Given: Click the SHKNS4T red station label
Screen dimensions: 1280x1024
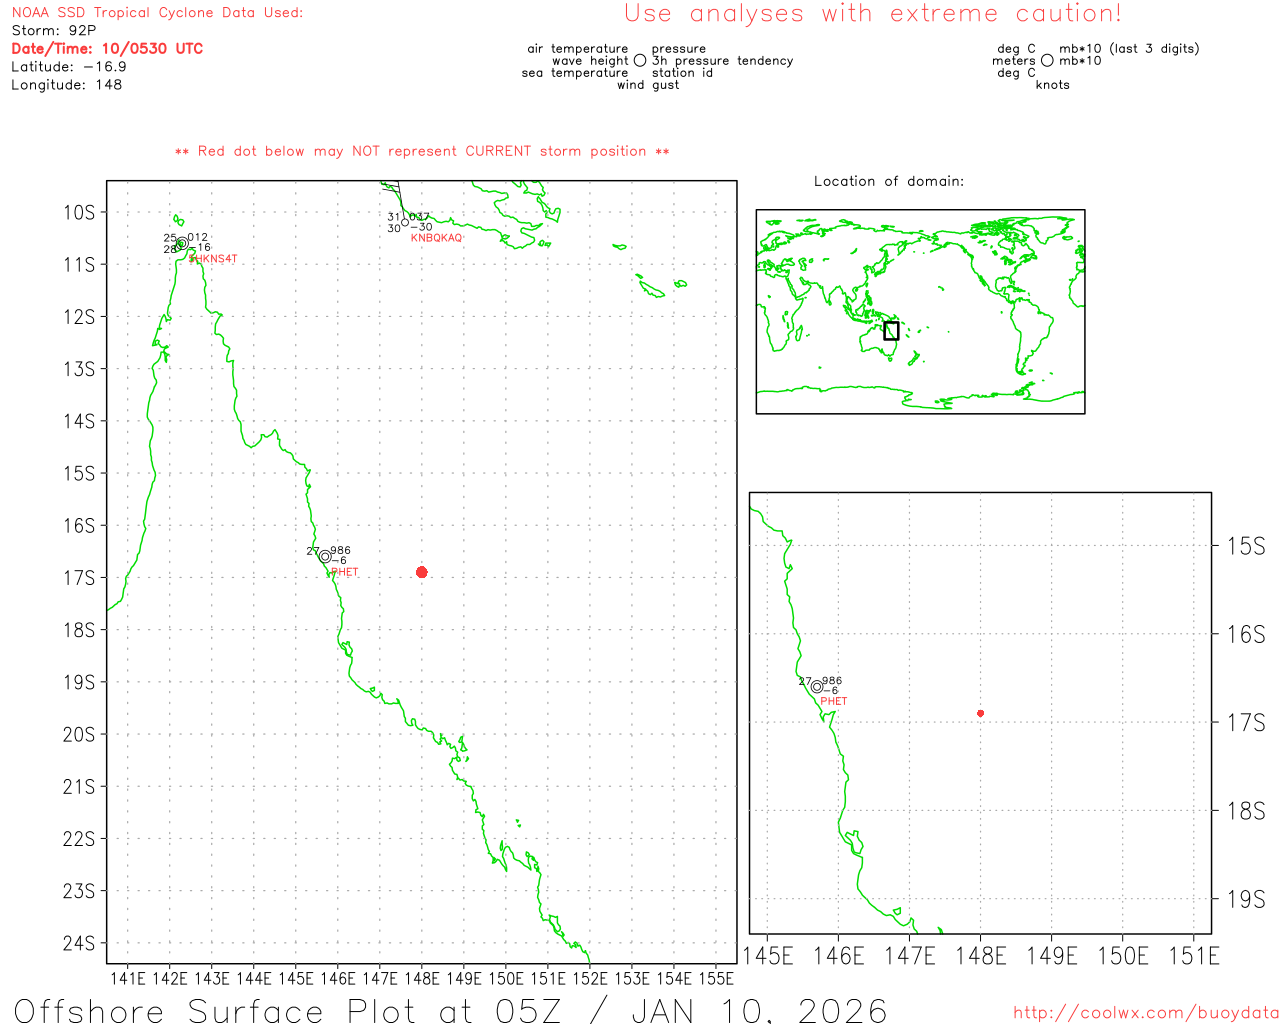Looking at the screenshot, I should coord(213,259).
